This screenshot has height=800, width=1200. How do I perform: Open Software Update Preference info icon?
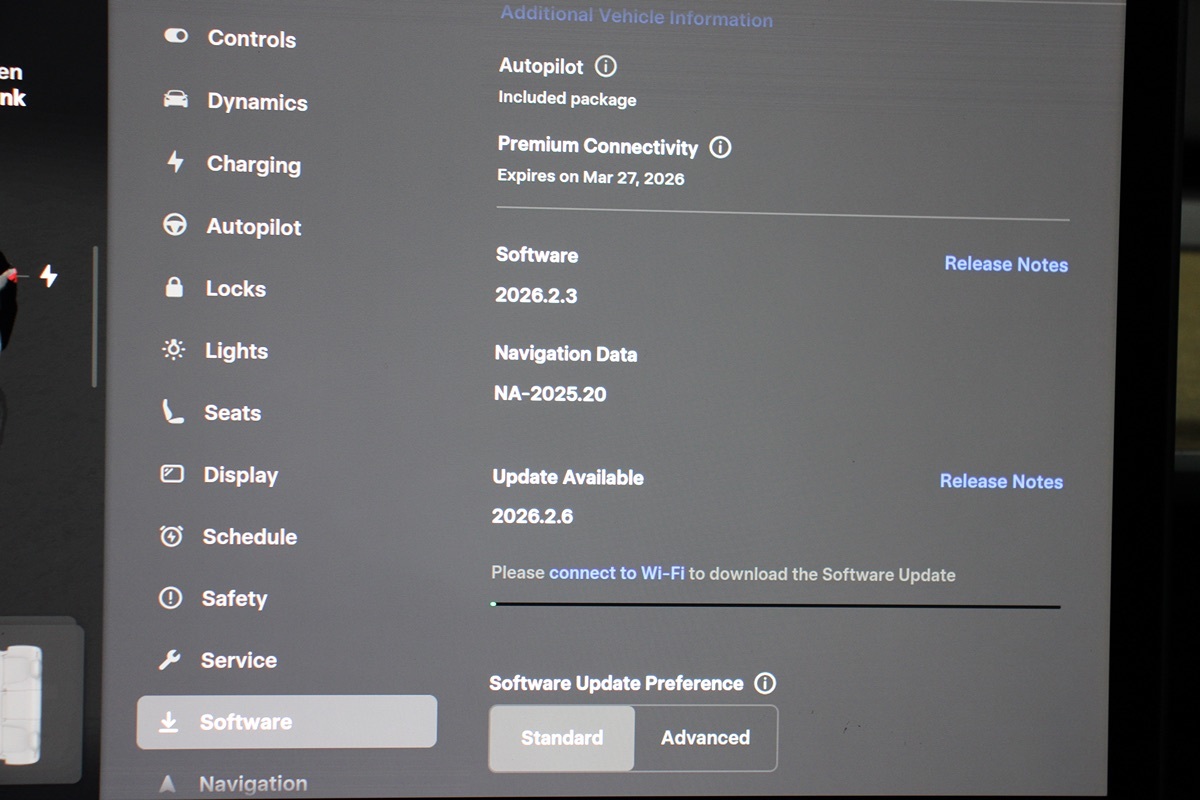point(765,683)
